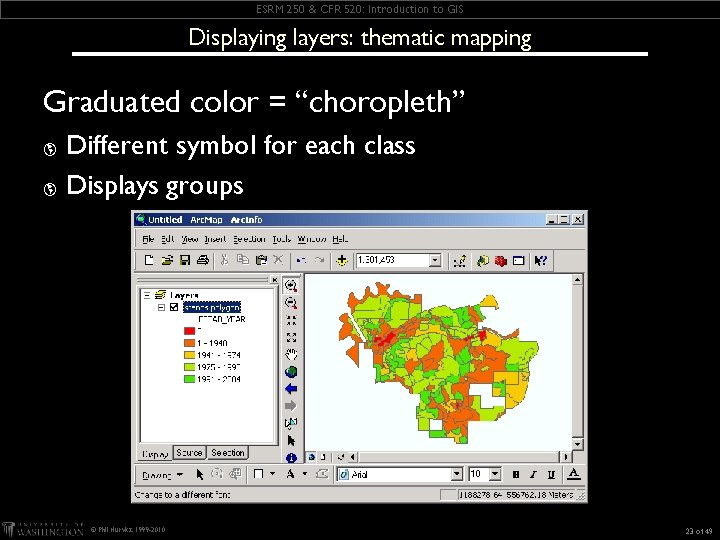Select the Zoom In tool

coord(291,285)
